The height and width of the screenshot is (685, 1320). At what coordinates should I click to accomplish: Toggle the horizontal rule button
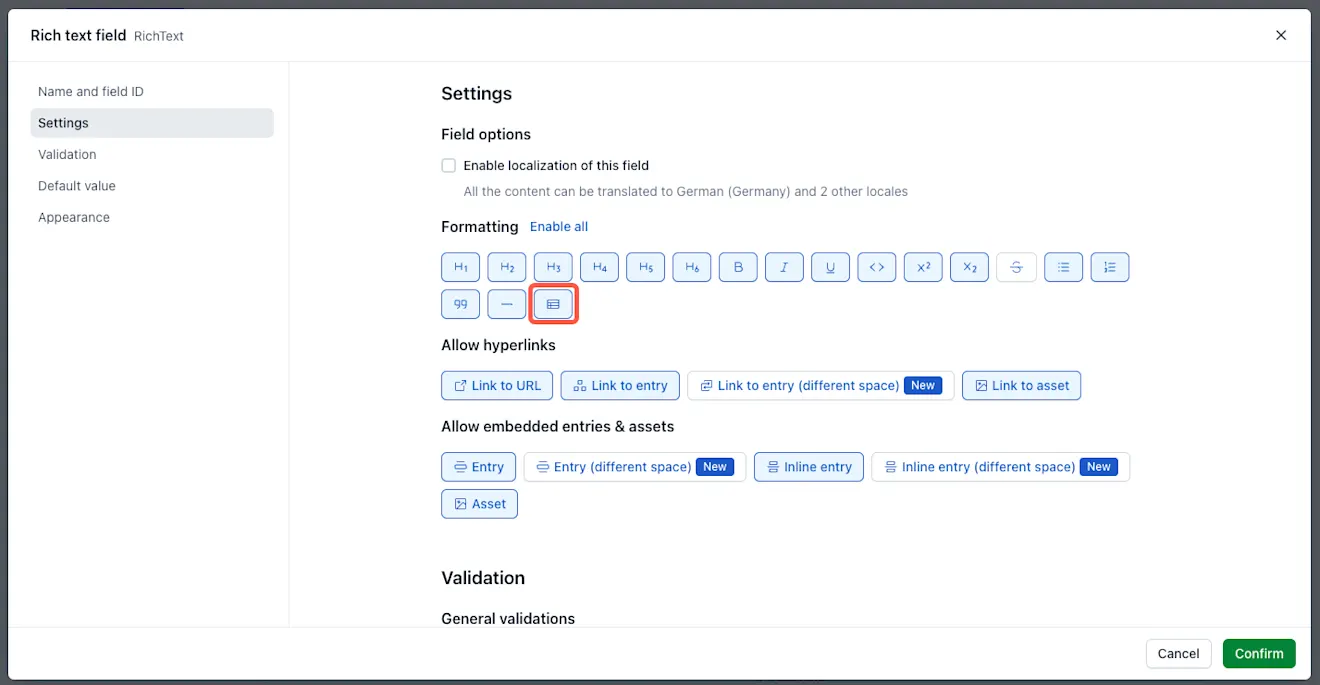(x=507, y=304)
